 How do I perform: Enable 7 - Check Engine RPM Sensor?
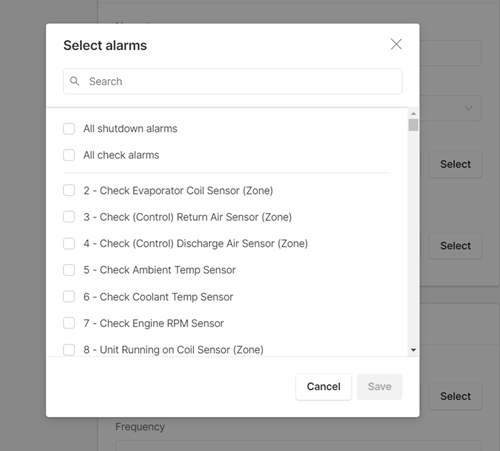(69, 323)
